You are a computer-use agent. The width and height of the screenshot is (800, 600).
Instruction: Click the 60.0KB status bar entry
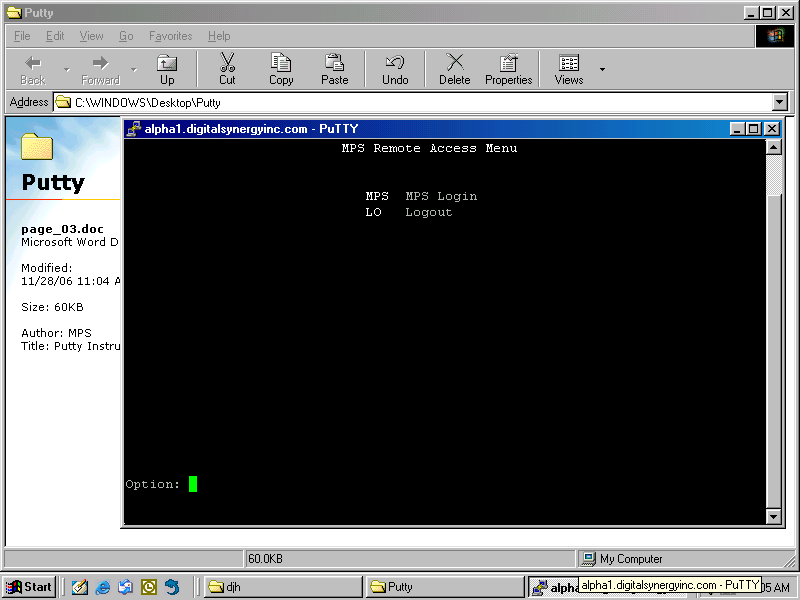(265, 559)
